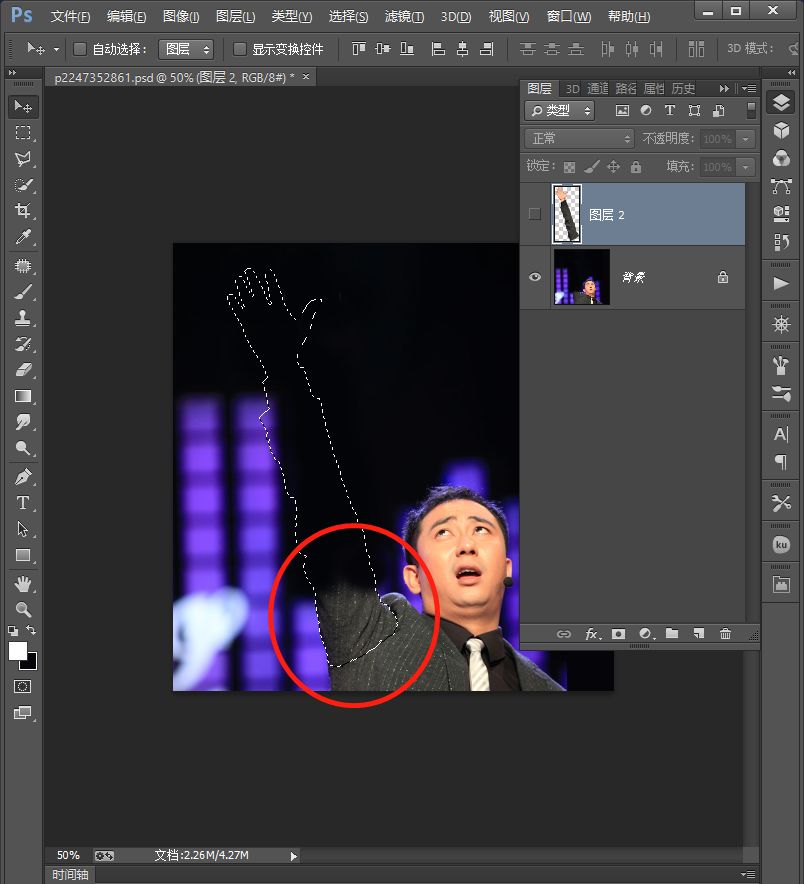Select the Eyedropper tool

[23, 237]
